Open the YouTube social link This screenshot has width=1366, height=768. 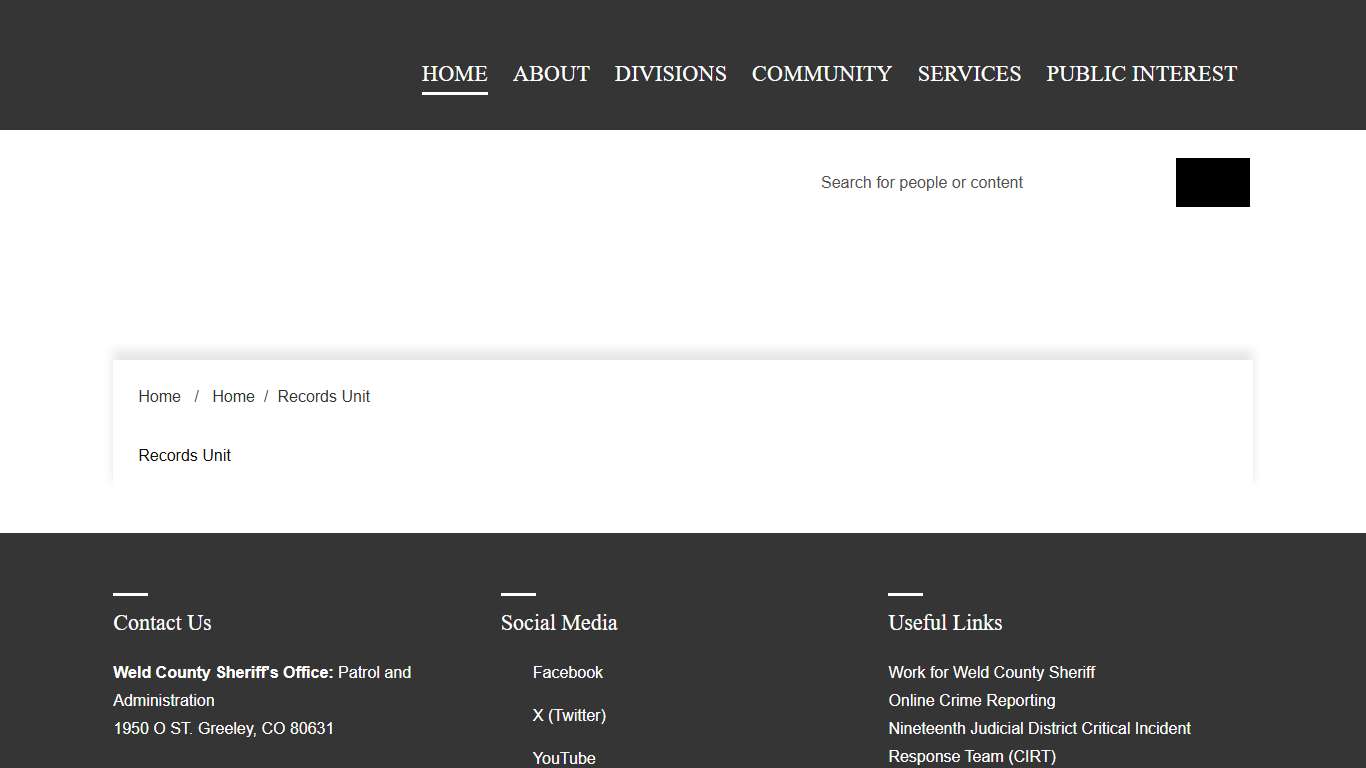[x=564, y=757]
